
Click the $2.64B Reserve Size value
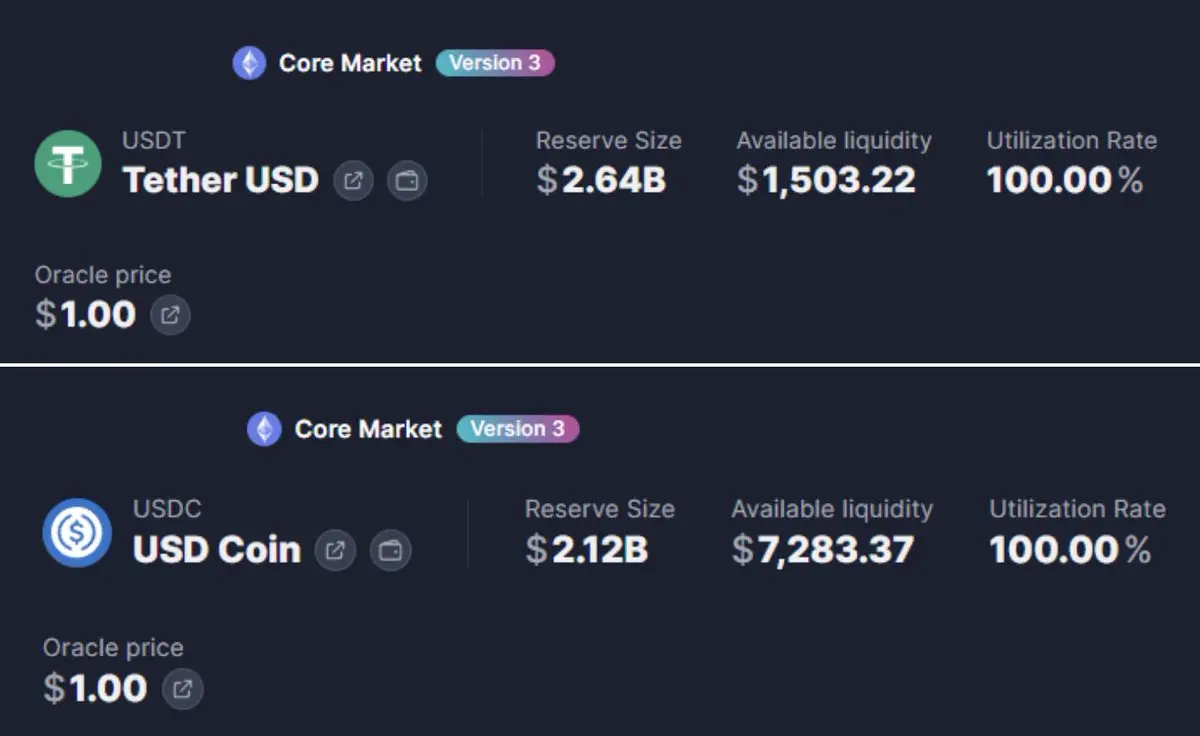[x=601, y=180]
